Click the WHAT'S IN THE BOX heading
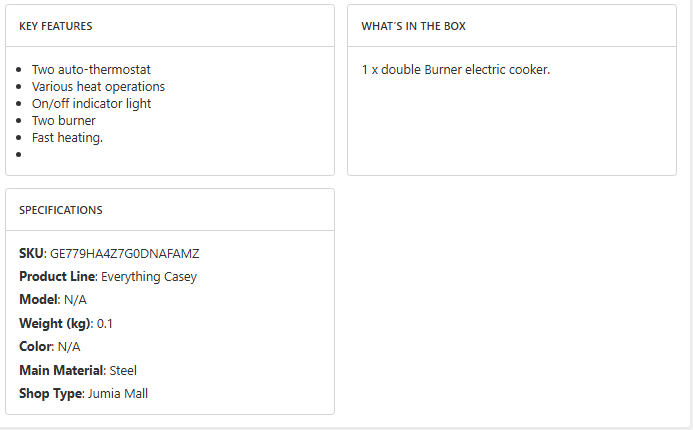This screenshot has width=693, height=430. [413, 26]
